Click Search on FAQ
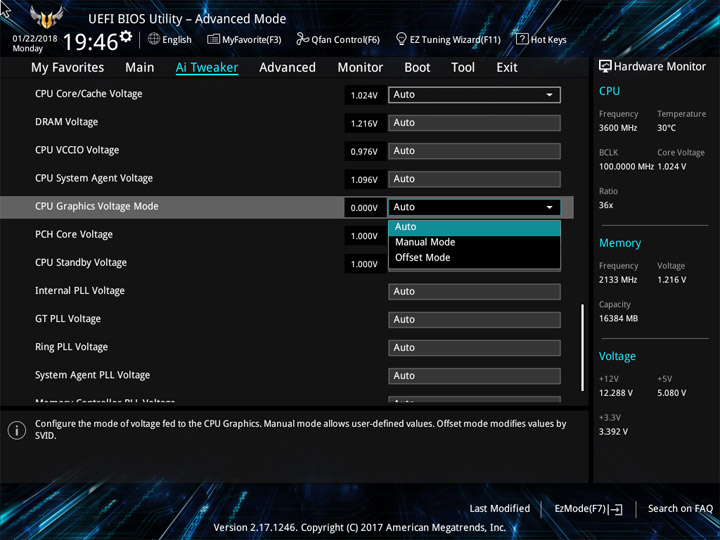 pyautogui.click(x=680, y=508)
